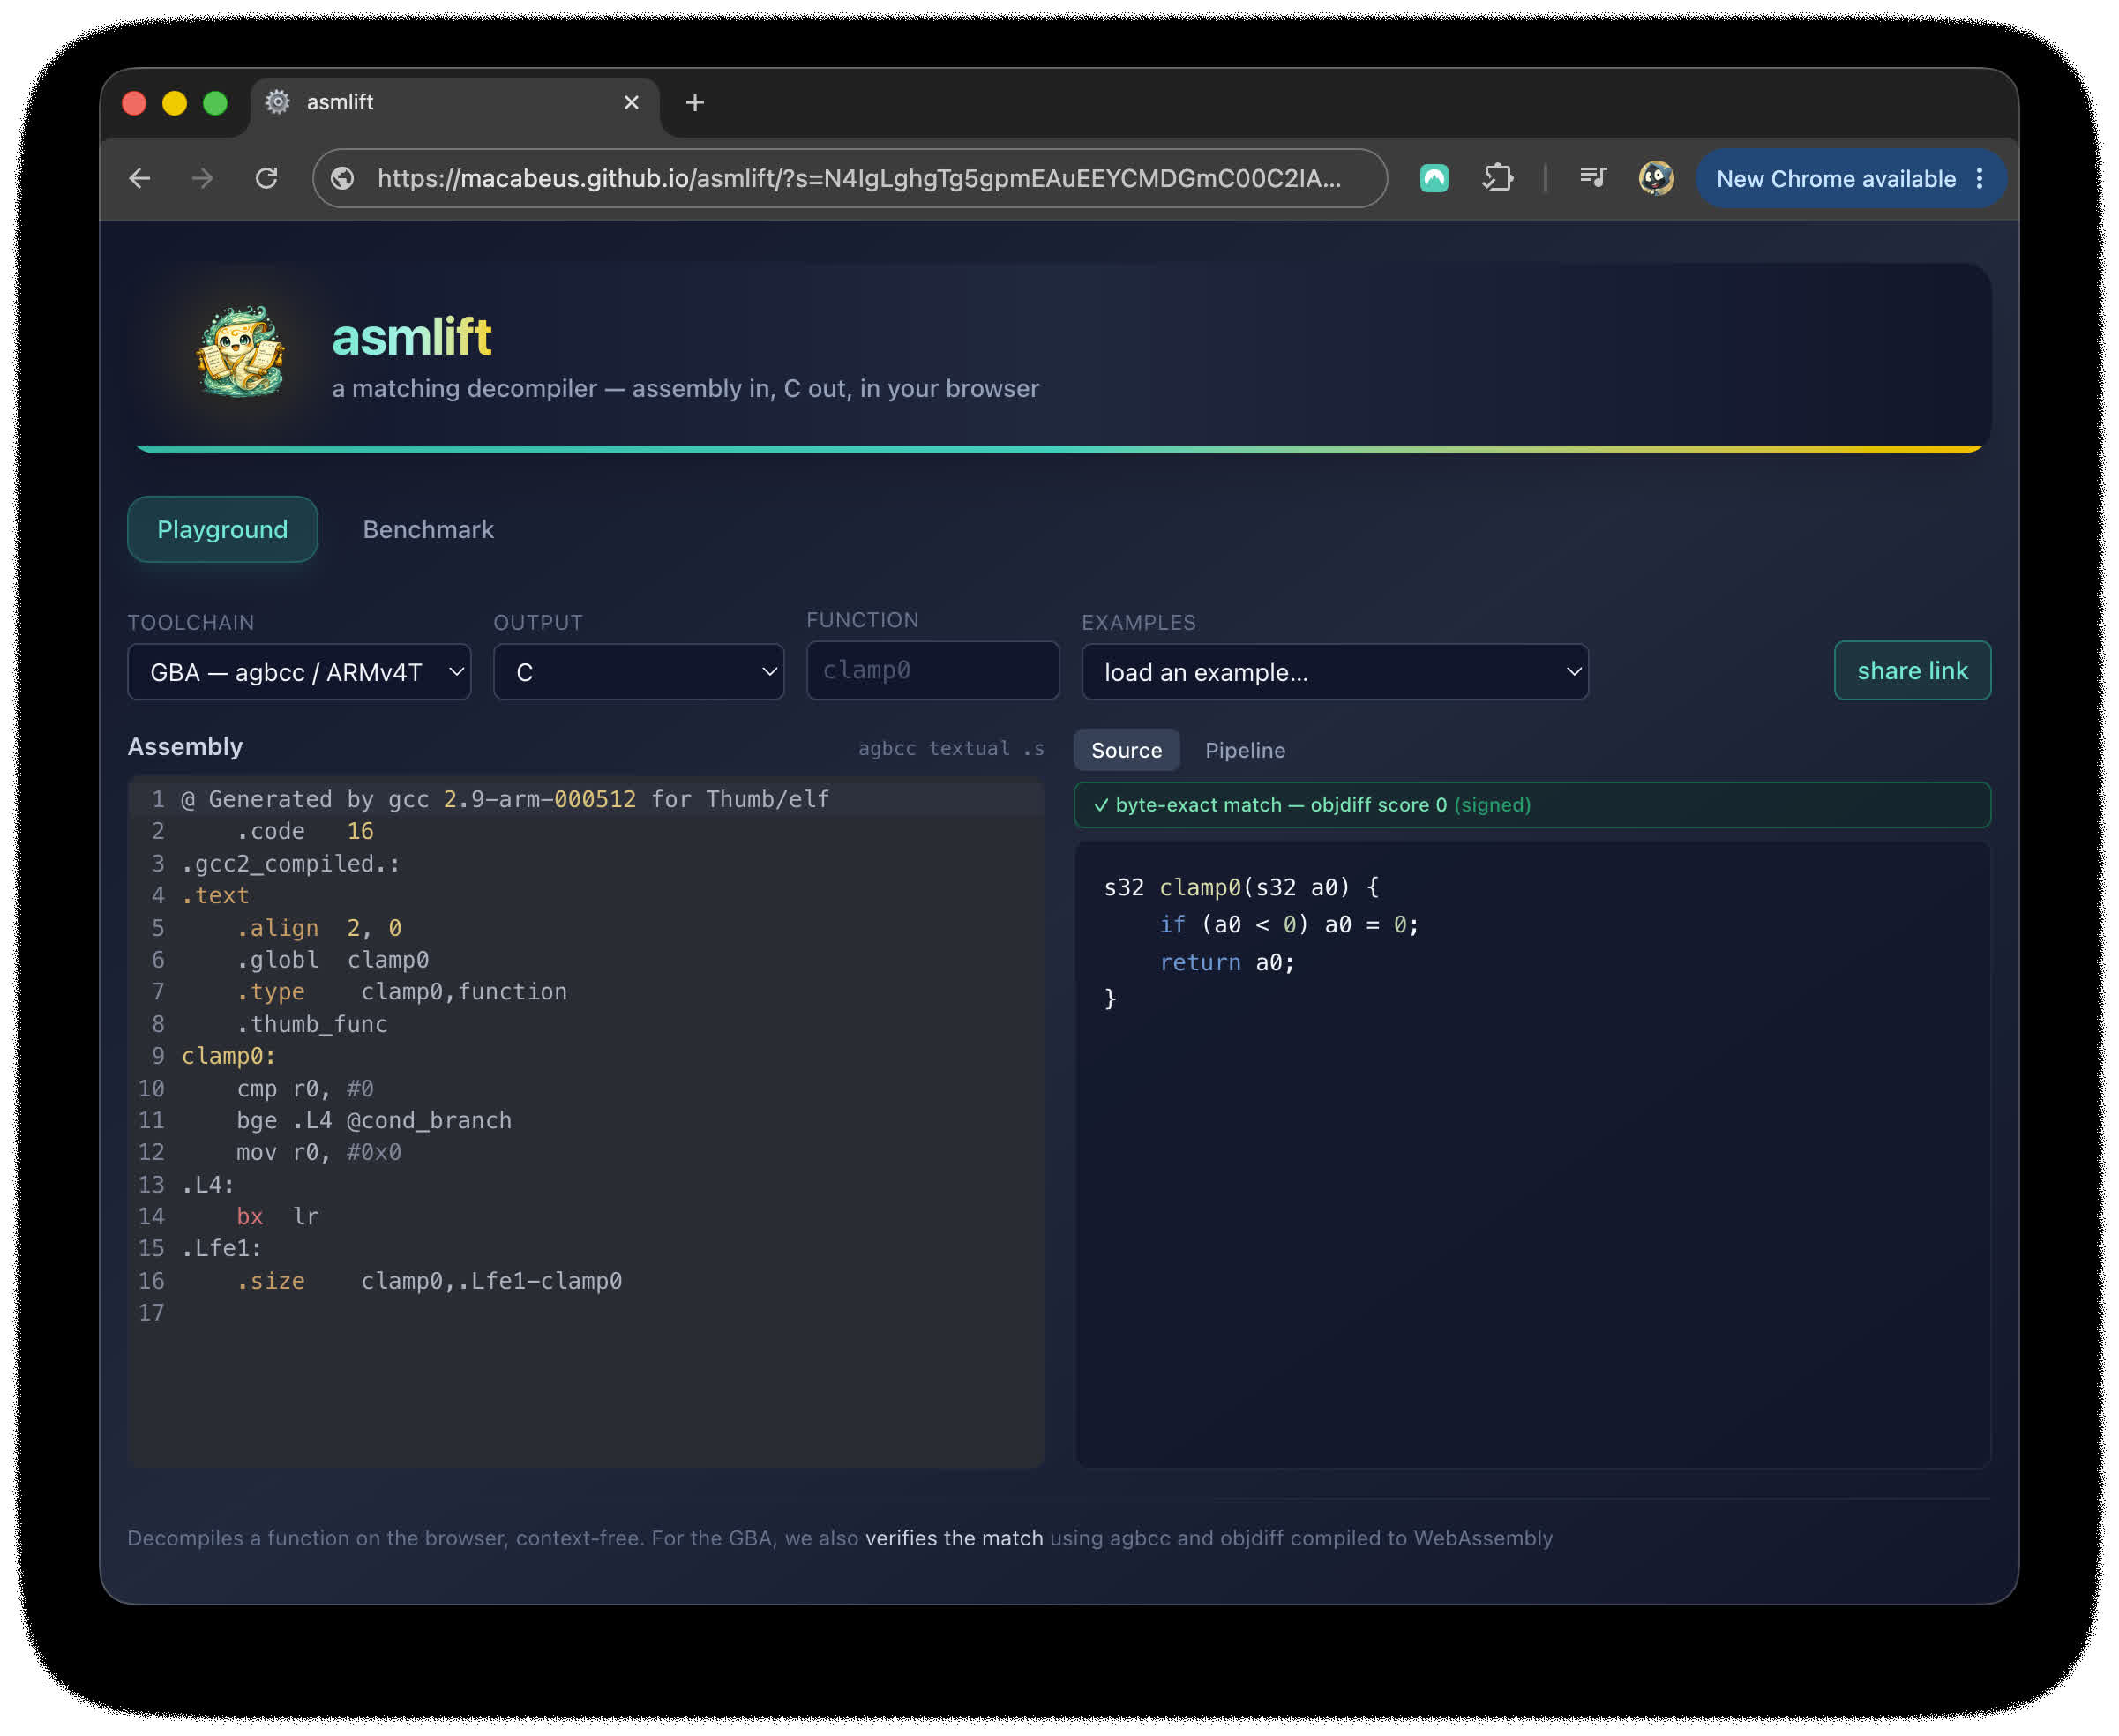Click the teal extension icon beside address bar

click(x=1434, y=178)
